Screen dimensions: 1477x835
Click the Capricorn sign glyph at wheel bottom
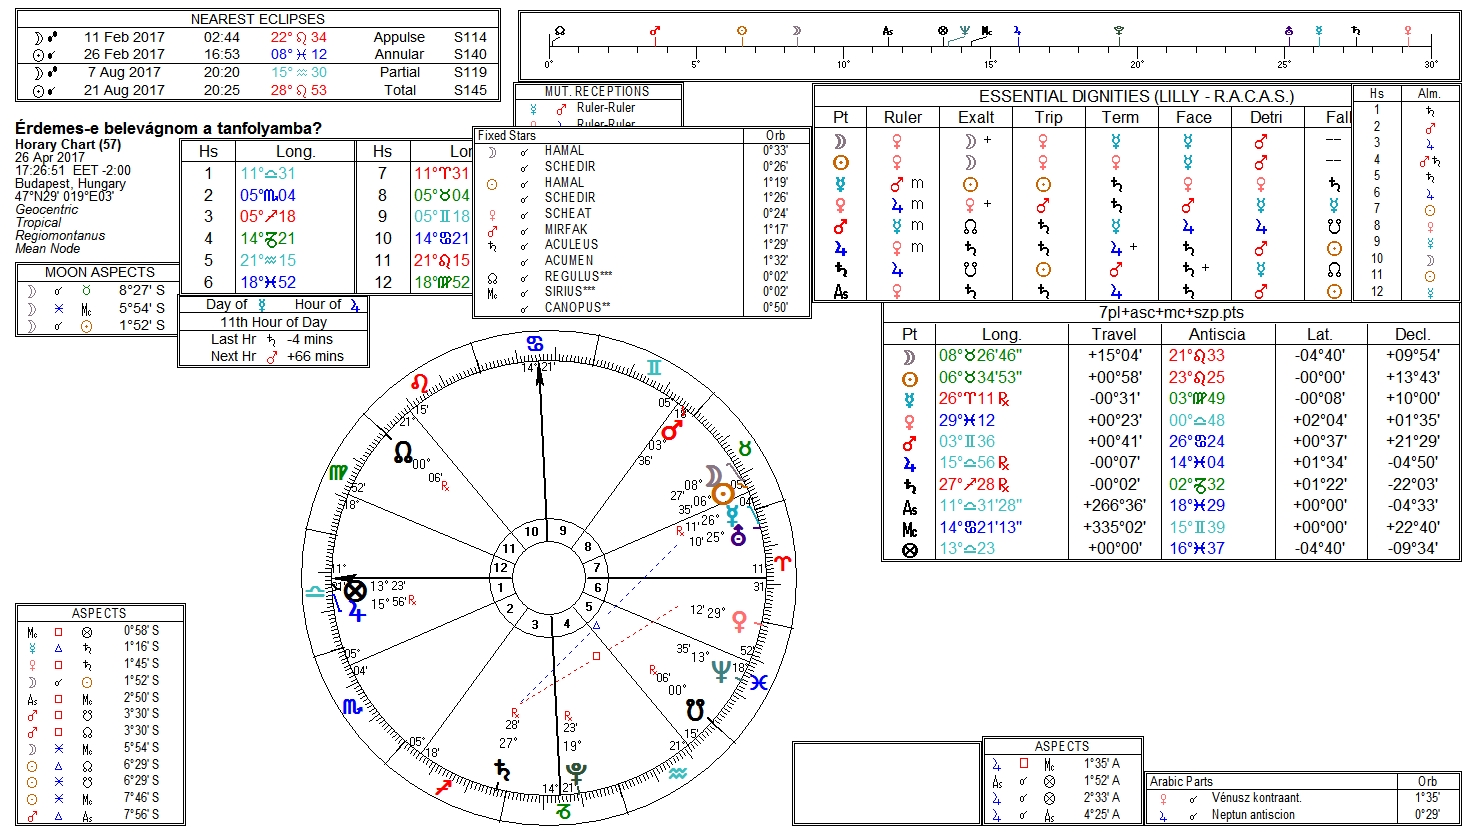click(563, 813)
